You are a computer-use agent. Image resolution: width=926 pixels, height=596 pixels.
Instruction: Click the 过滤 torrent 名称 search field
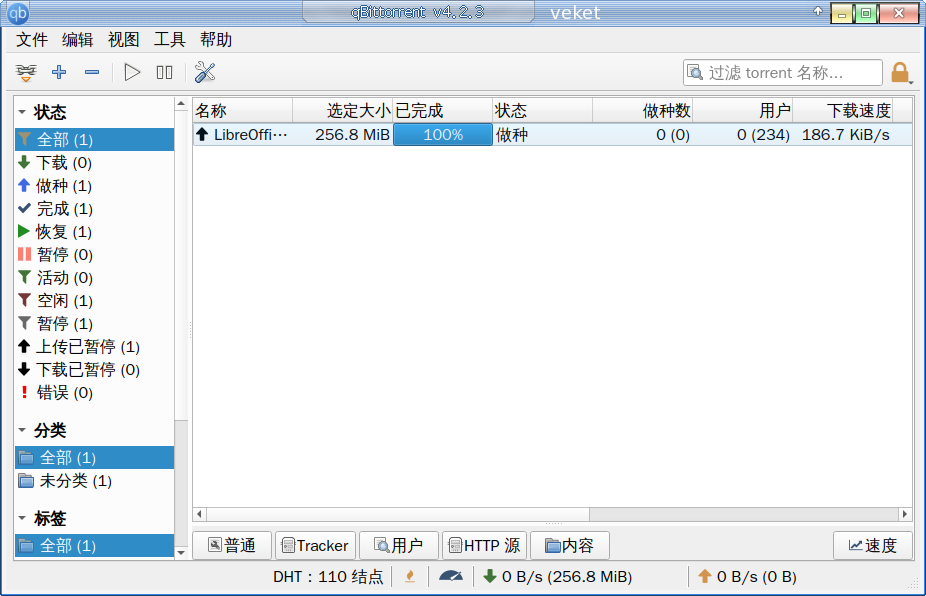point(783,73)
